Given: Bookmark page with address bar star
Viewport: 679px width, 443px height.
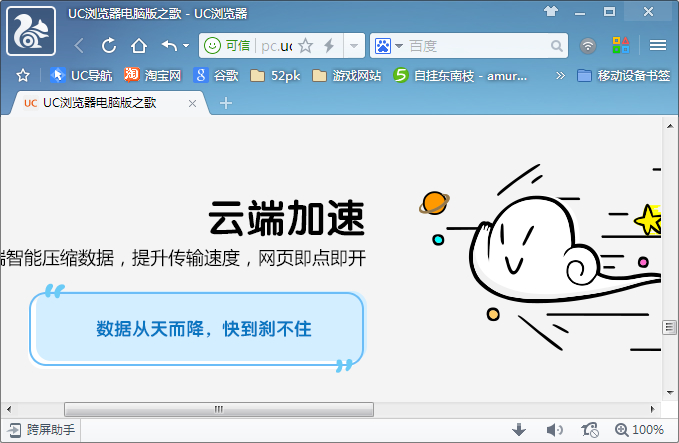Looking at the screenshot, I should [305, 45].
